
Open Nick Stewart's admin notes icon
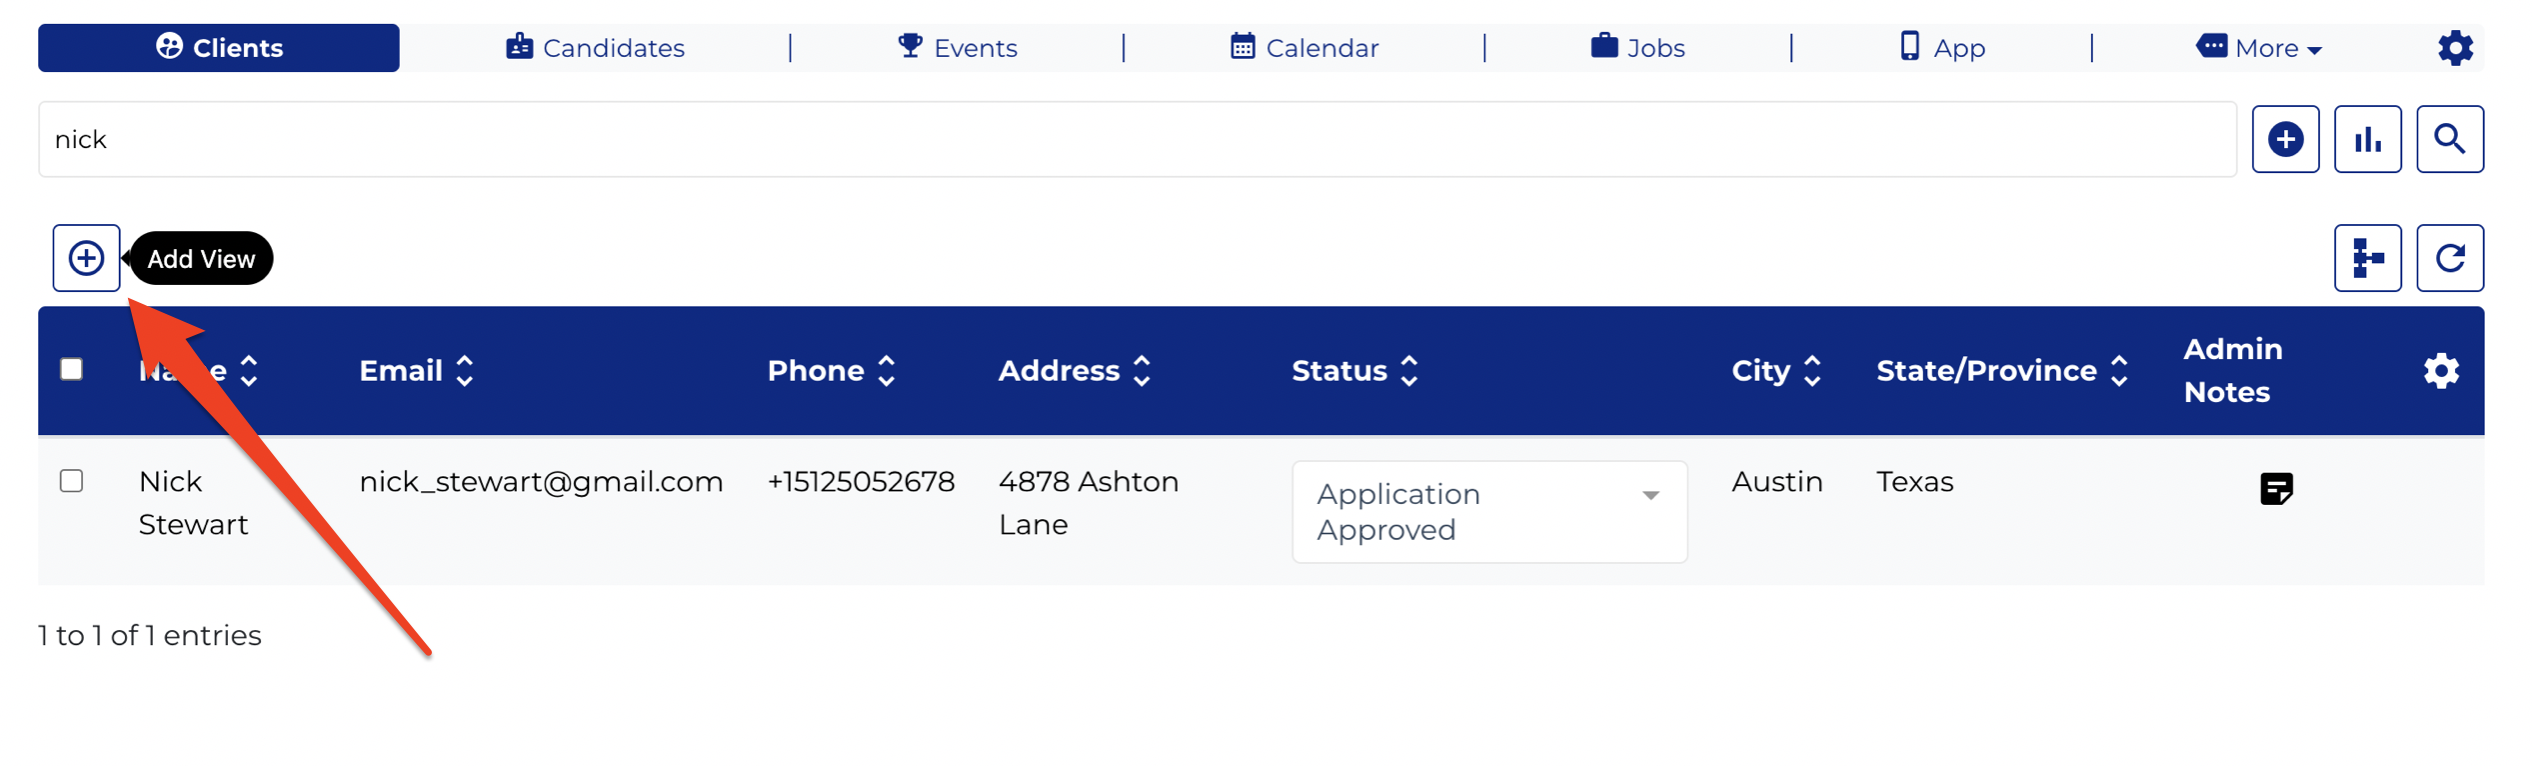(x=2276, y=489)
